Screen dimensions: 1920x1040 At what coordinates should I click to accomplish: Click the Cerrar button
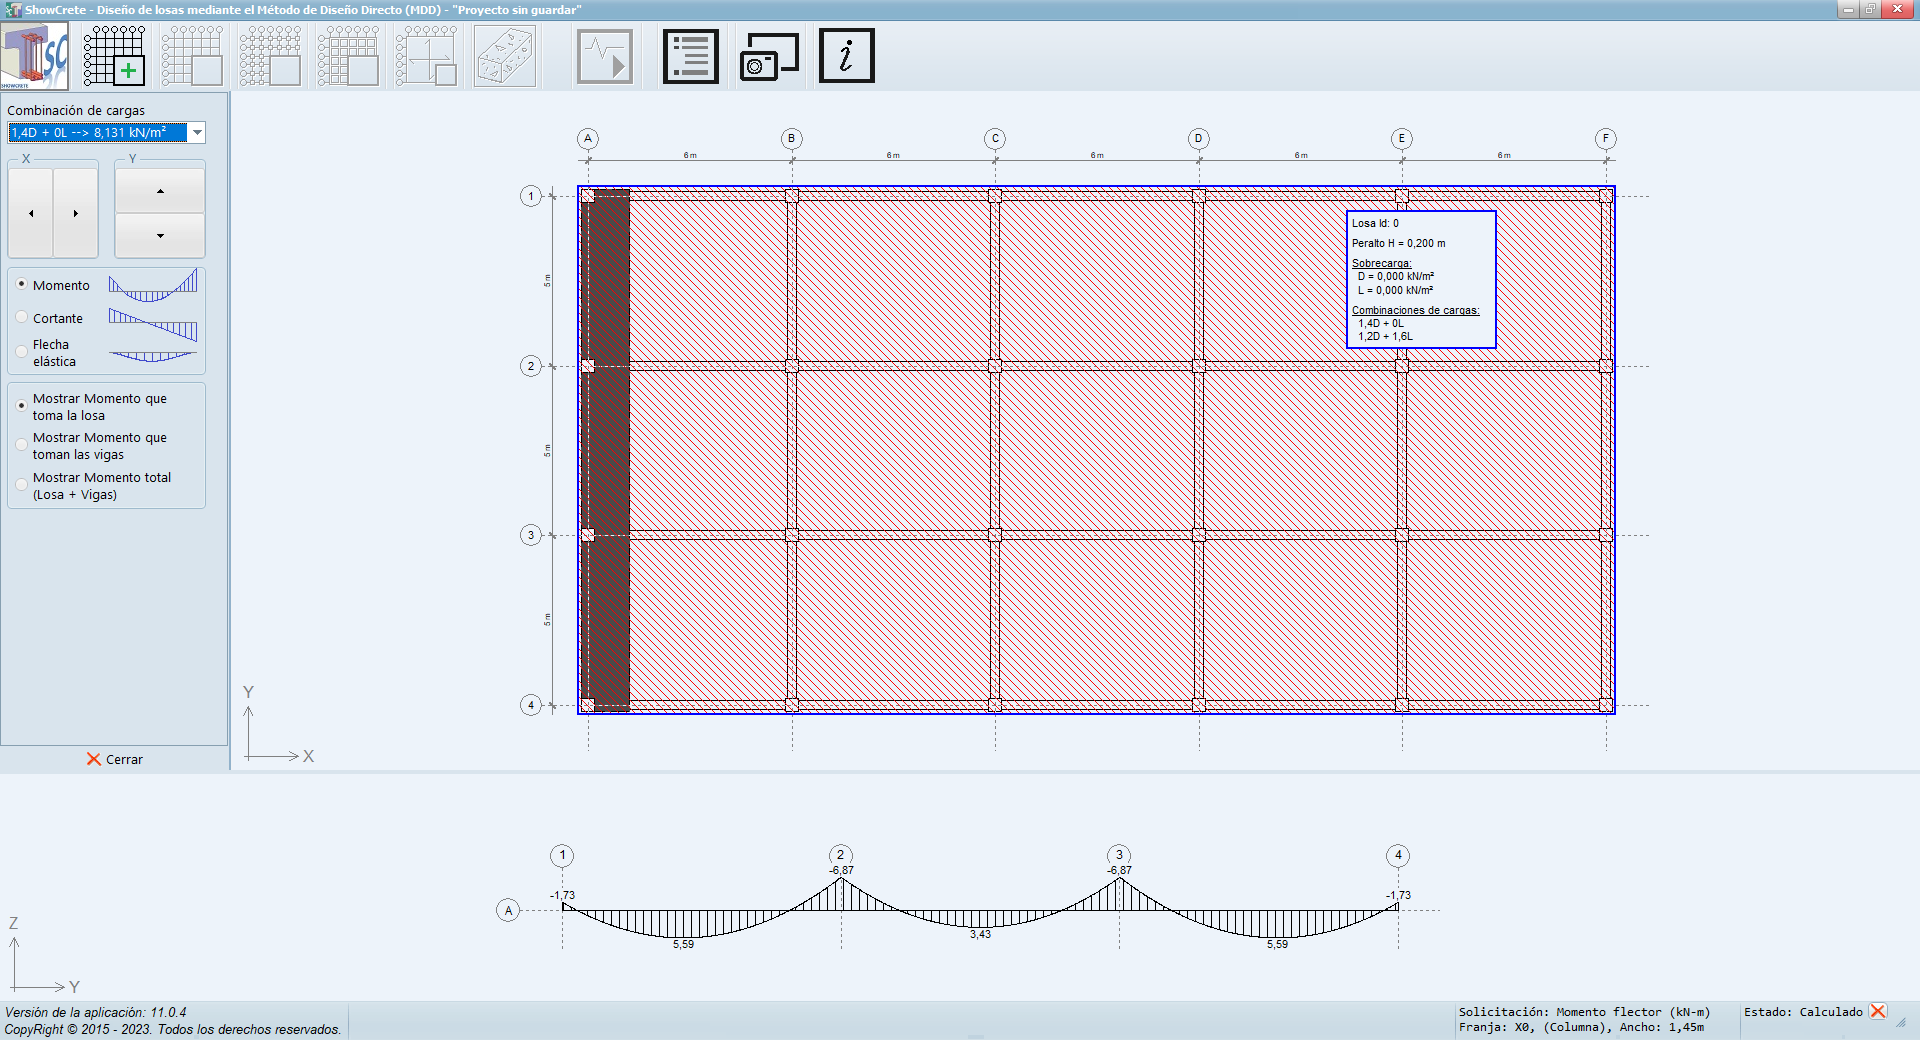point(114,759)
